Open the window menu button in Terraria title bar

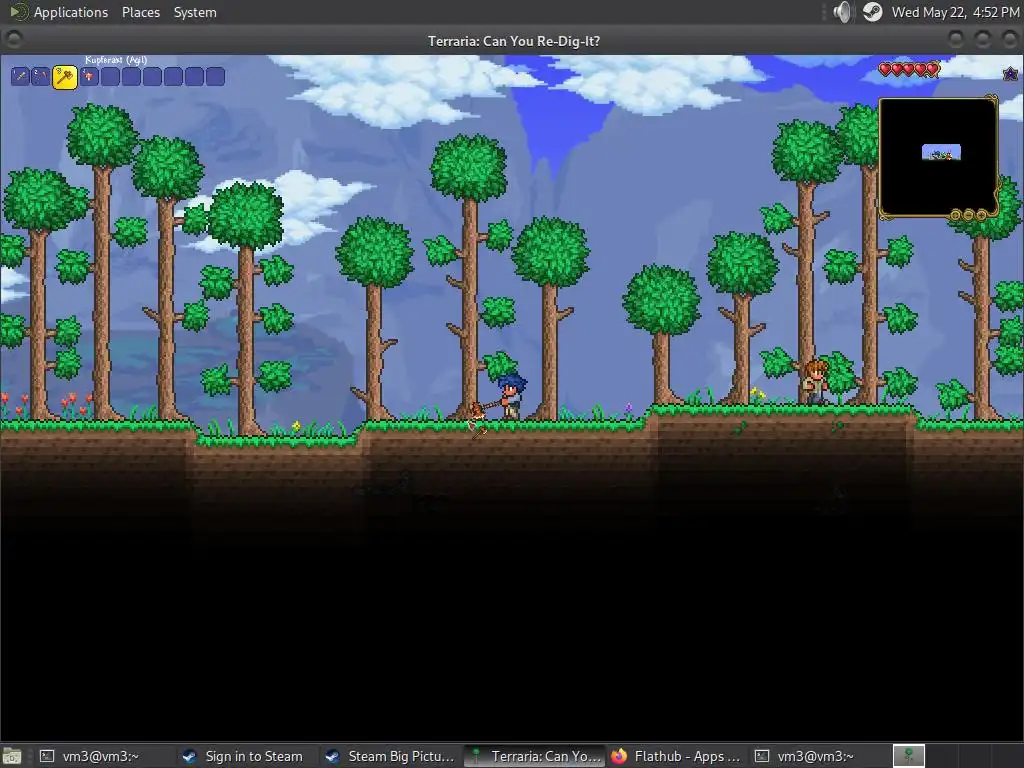point(12,40)
